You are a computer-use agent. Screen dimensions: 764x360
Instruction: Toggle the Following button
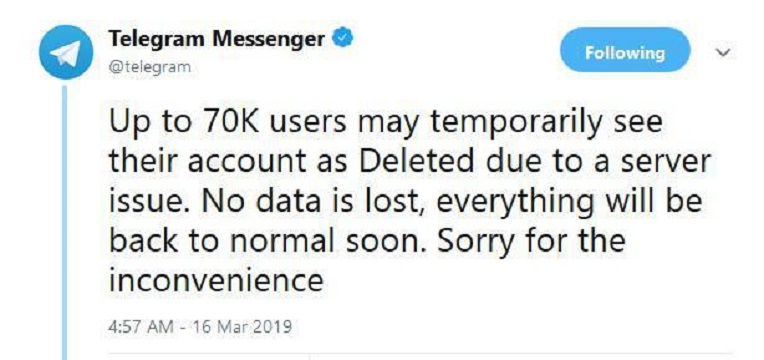[625, 50]
